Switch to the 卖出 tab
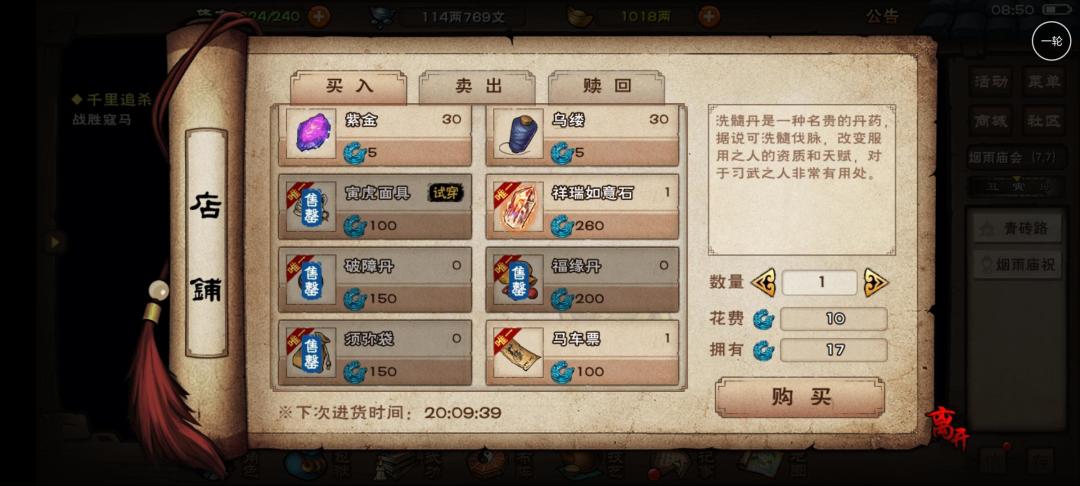The height and width of the screenshot is (486, 1080). click(x=477, y=86)
